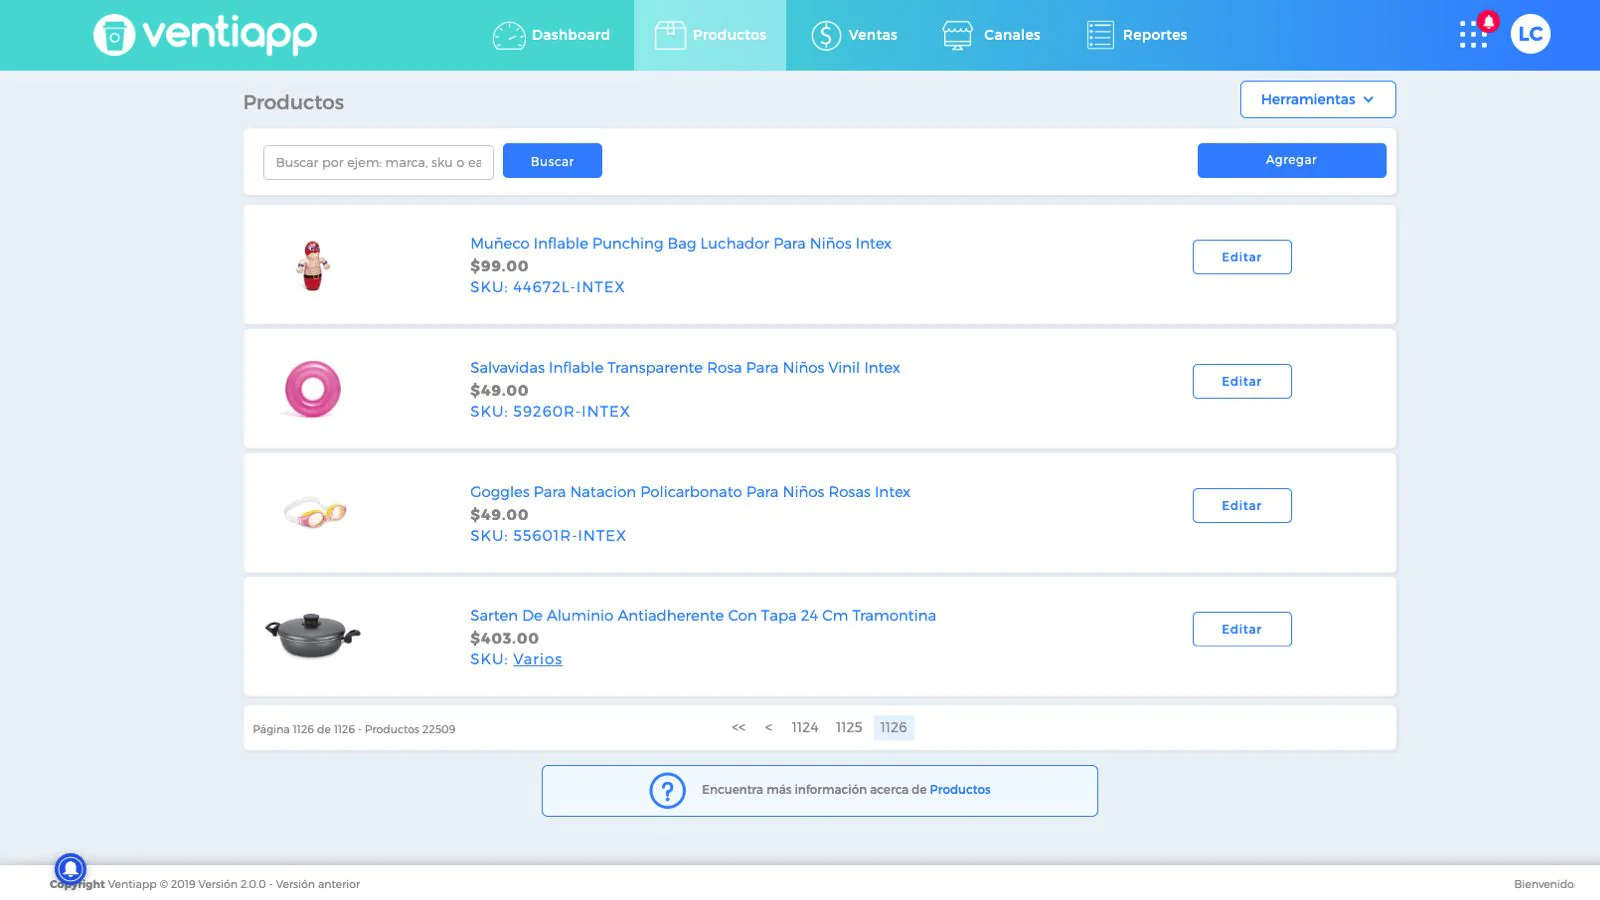Screen dimensions: 1600x900
Task: Edit the Goggles Para Natacion product
Action: point(1241,505)
